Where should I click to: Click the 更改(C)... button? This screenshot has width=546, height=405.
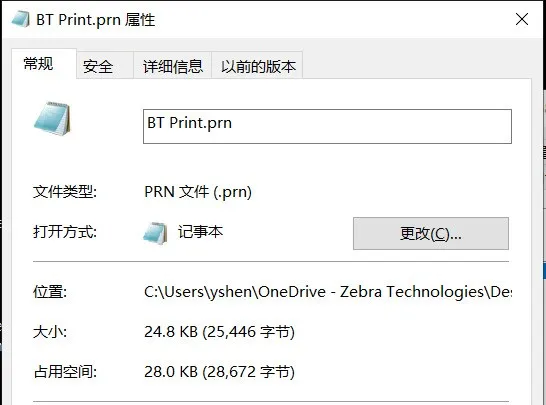click(x=431, y=233)
